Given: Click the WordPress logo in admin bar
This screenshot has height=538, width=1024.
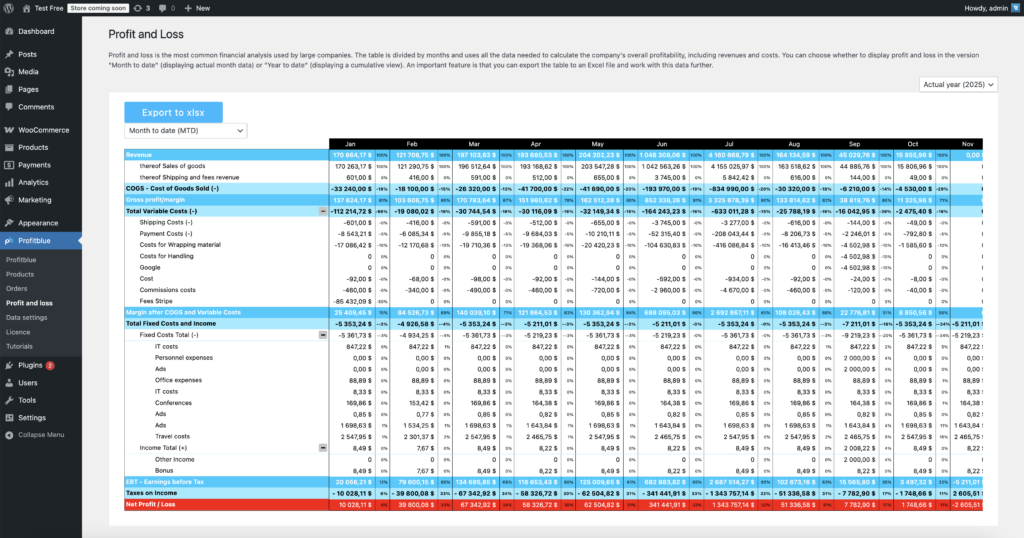Looking at the screenshot, I should tap(10, 7).
